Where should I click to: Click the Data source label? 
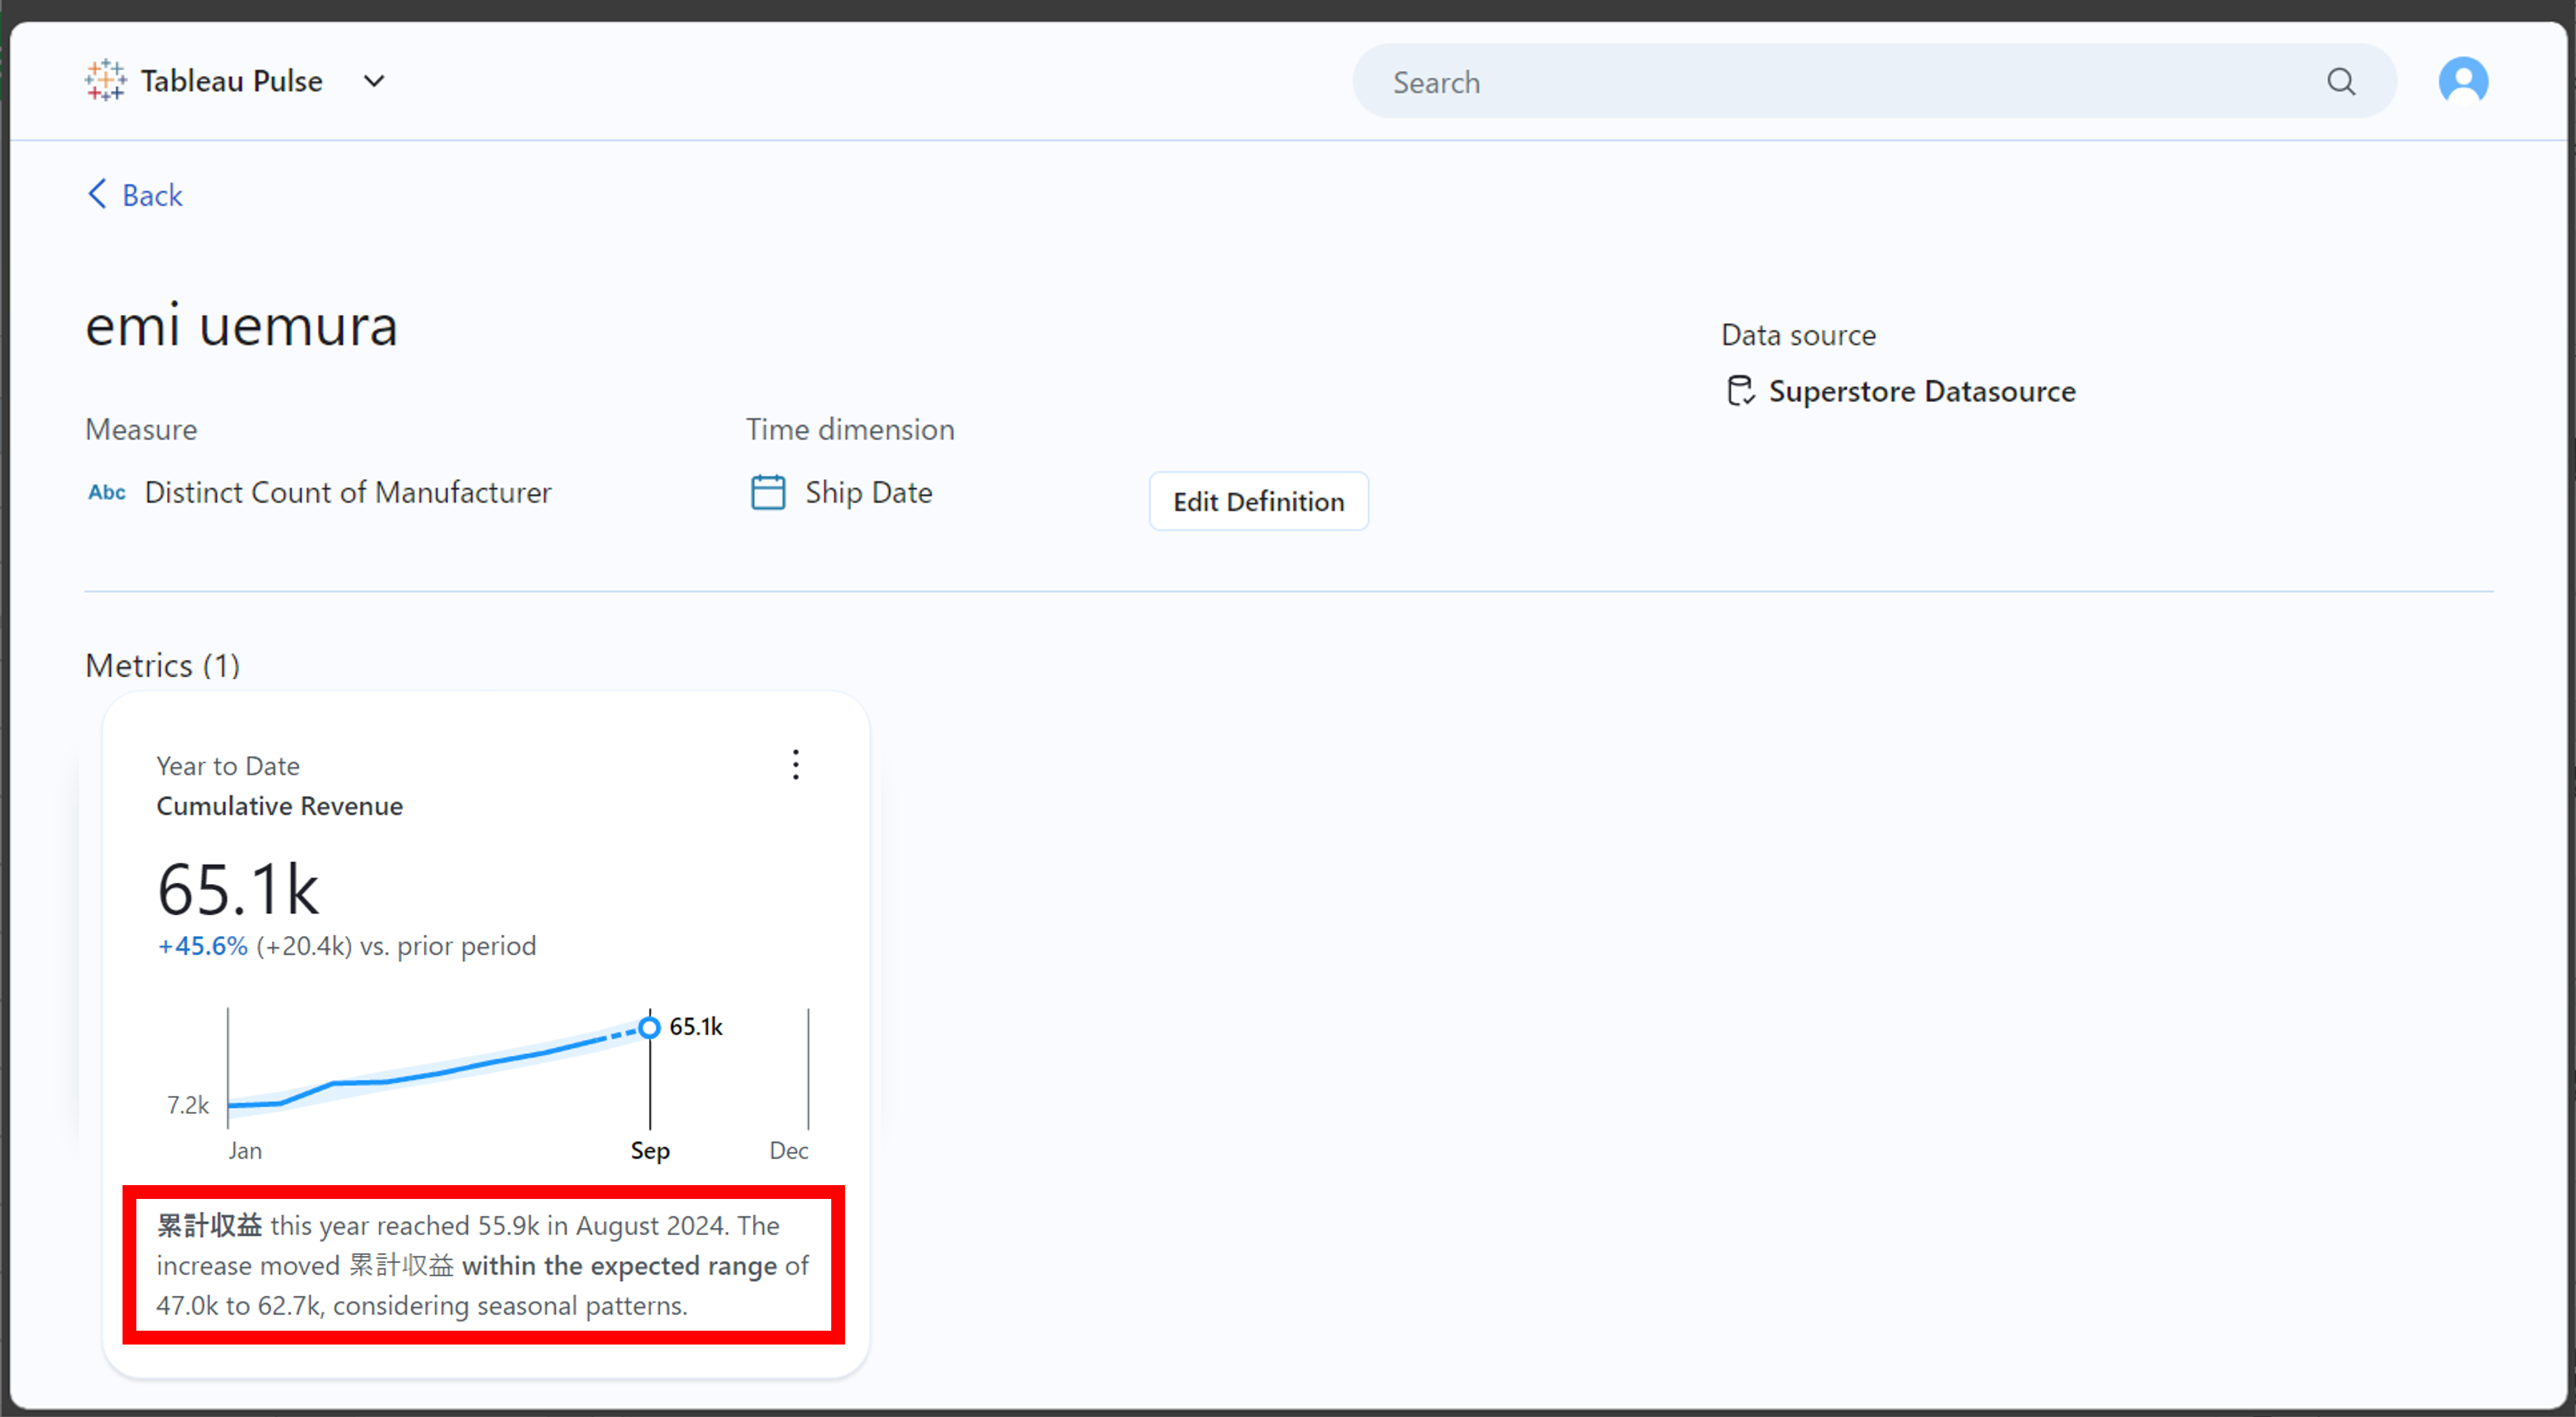[1798, 335]
